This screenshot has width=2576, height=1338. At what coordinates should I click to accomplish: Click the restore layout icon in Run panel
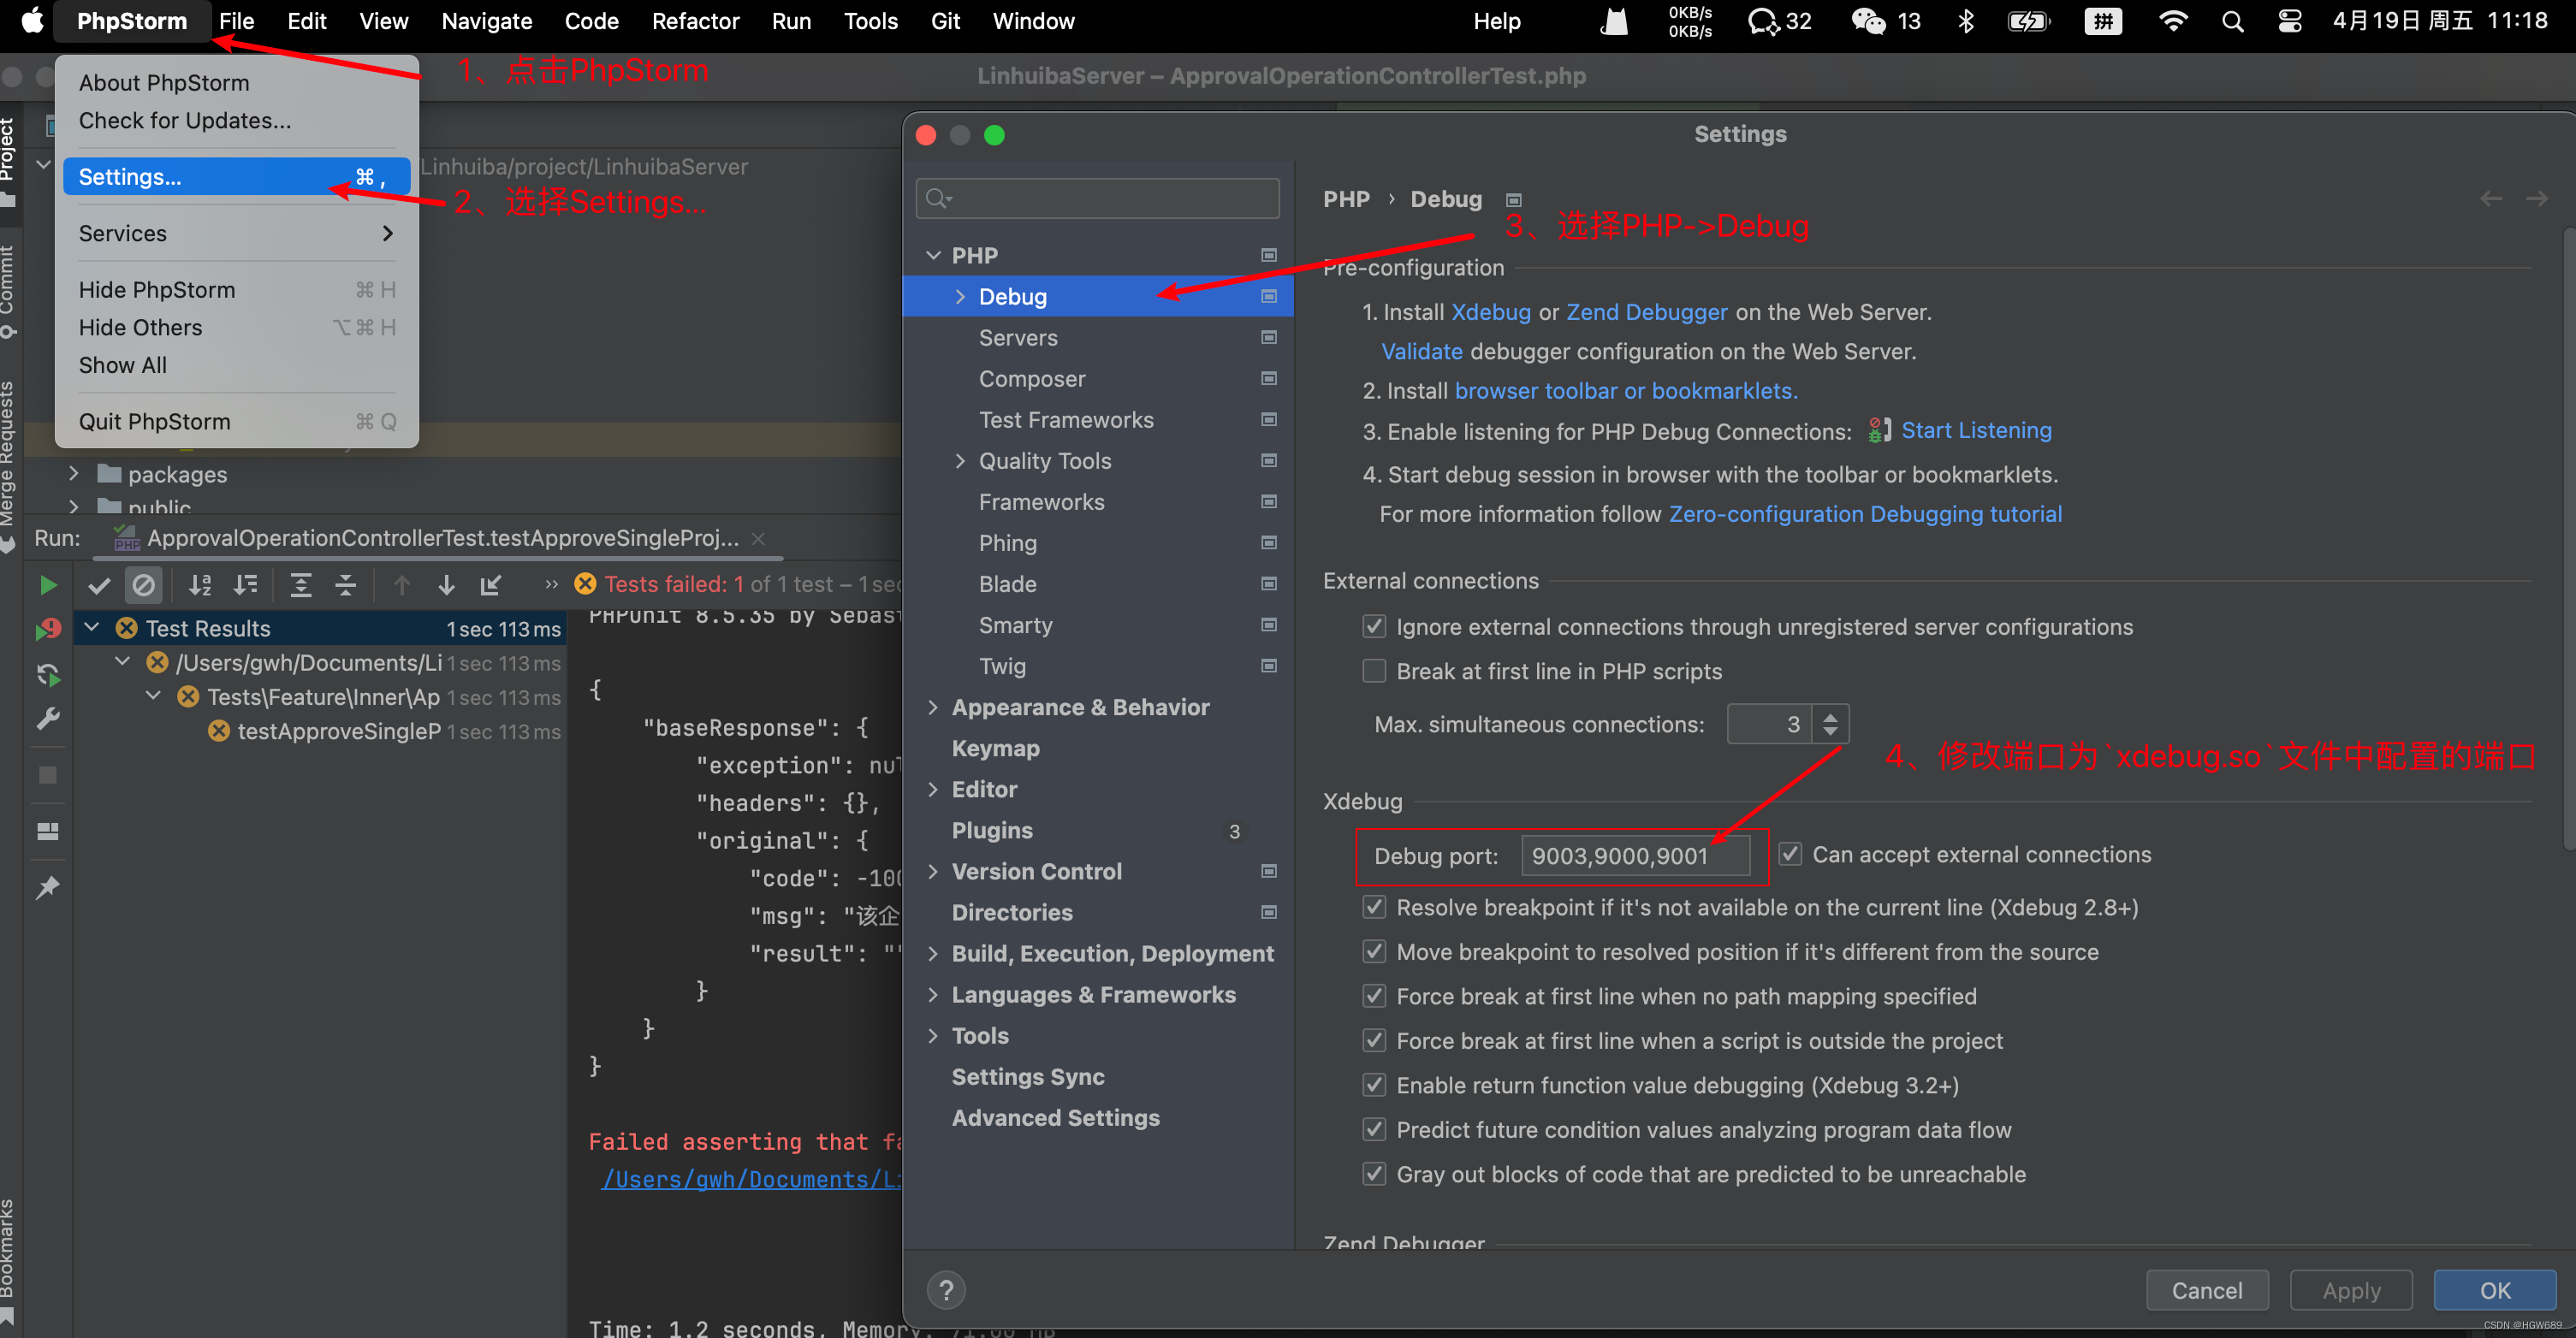(47, 831)
